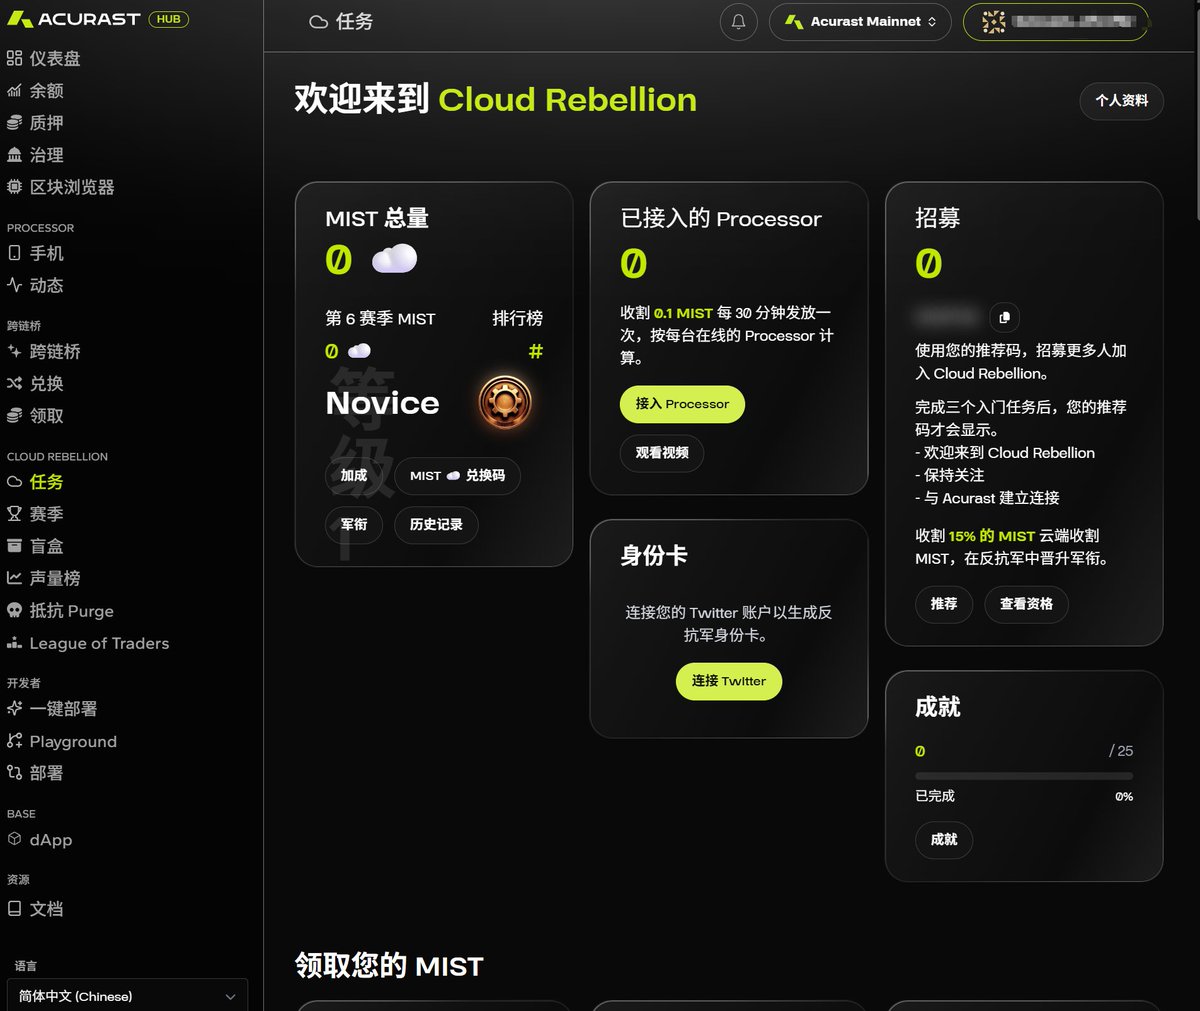The image size is (1200, 1011).
Task: Open 动态 under Processor
Action: 36,286
